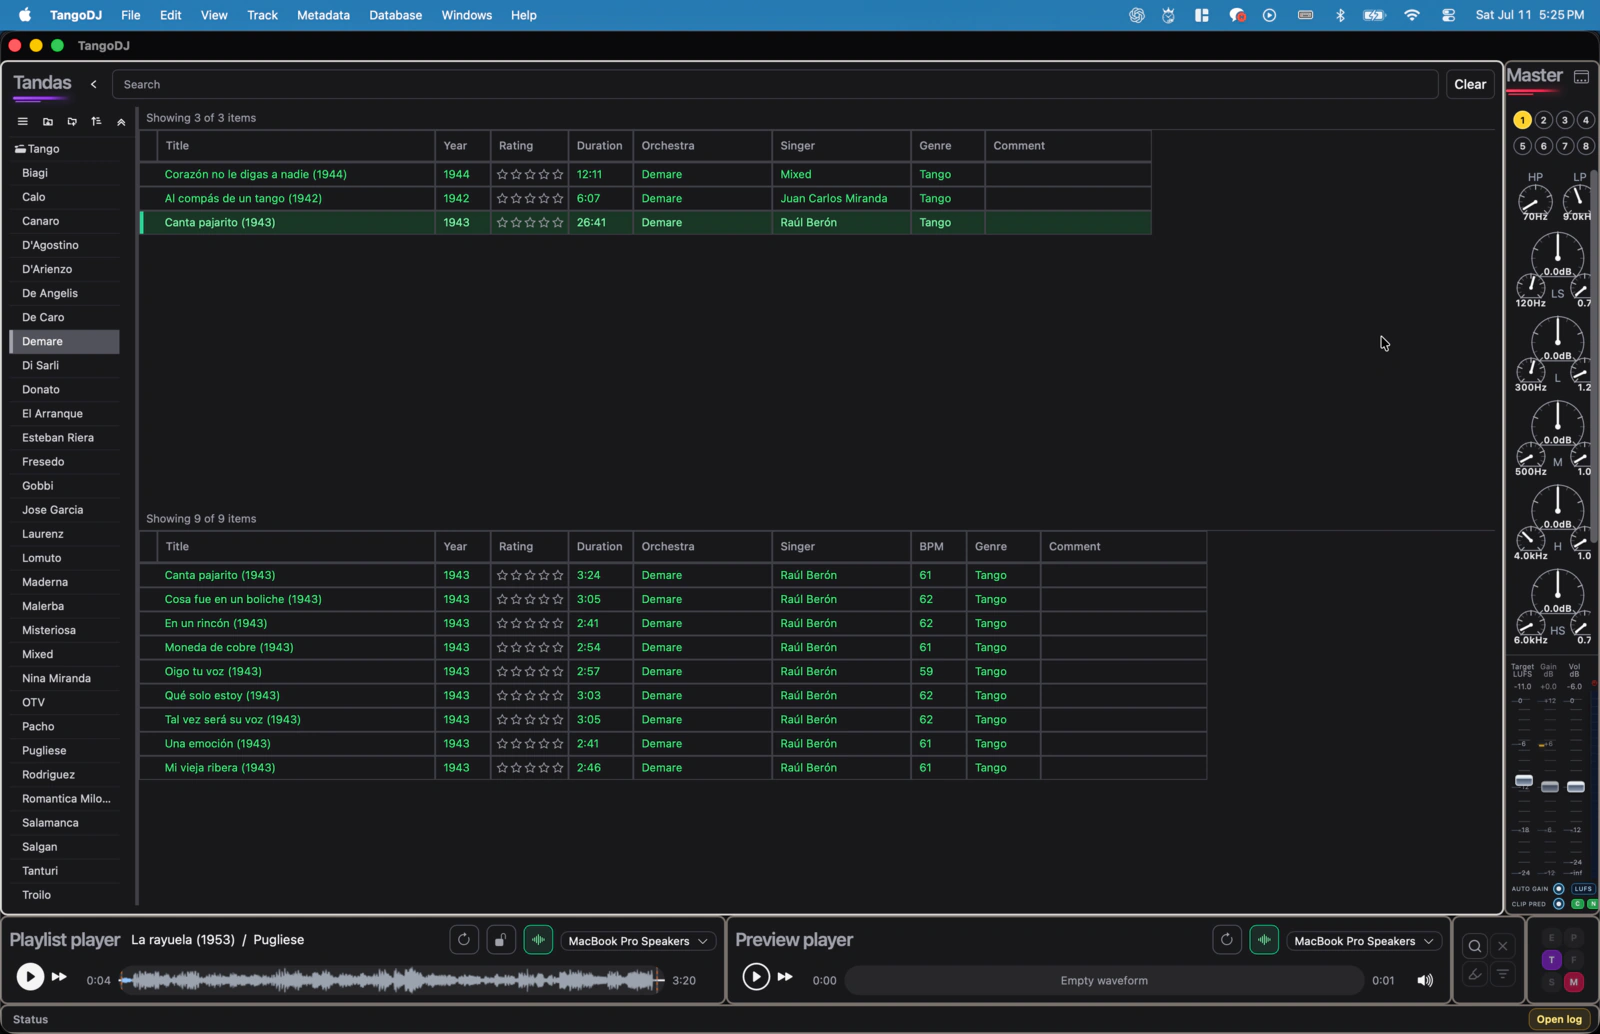Click the Bluetooth icon in menu bar

tap(1340, 15)
